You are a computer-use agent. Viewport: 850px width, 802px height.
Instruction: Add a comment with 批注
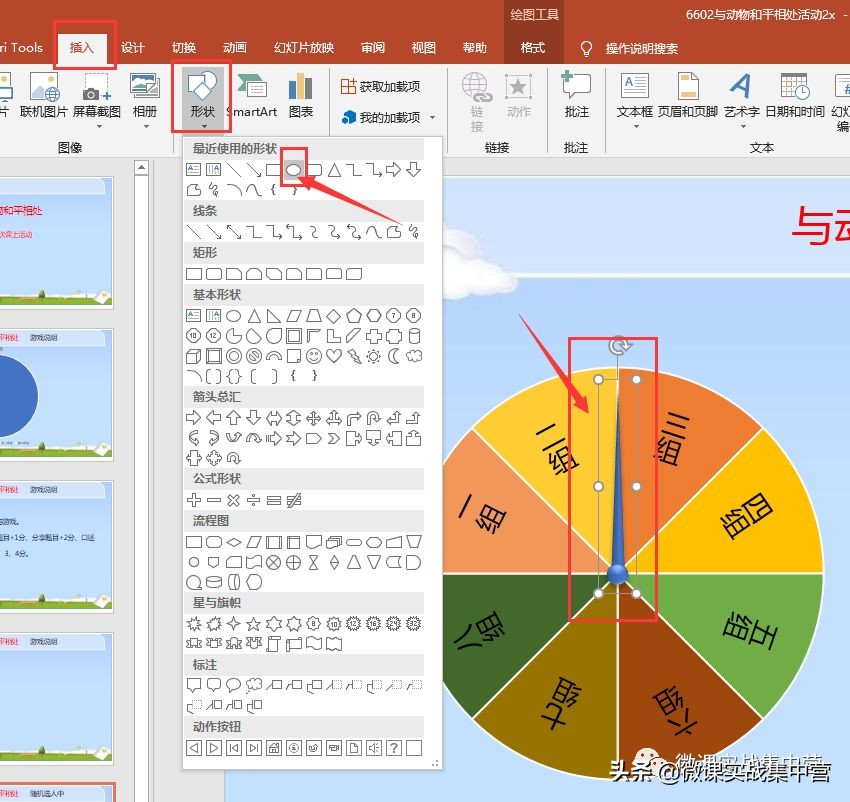point(576,95)
